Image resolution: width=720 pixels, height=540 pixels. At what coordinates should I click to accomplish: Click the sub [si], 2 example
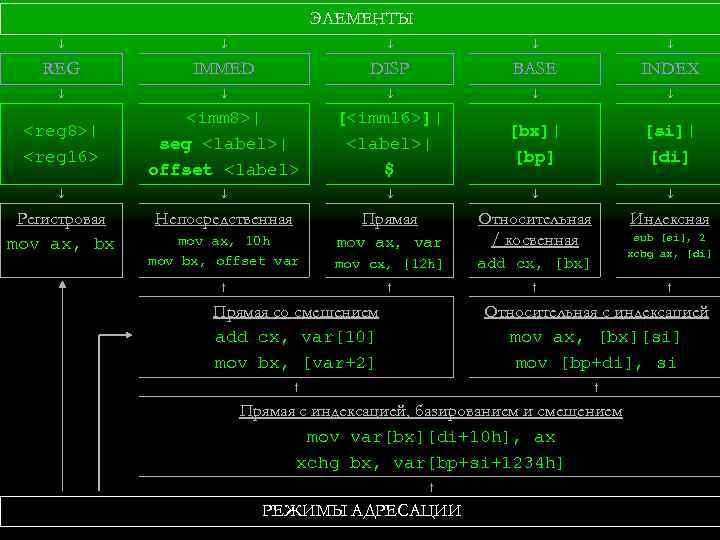click(x=669, y=238)
